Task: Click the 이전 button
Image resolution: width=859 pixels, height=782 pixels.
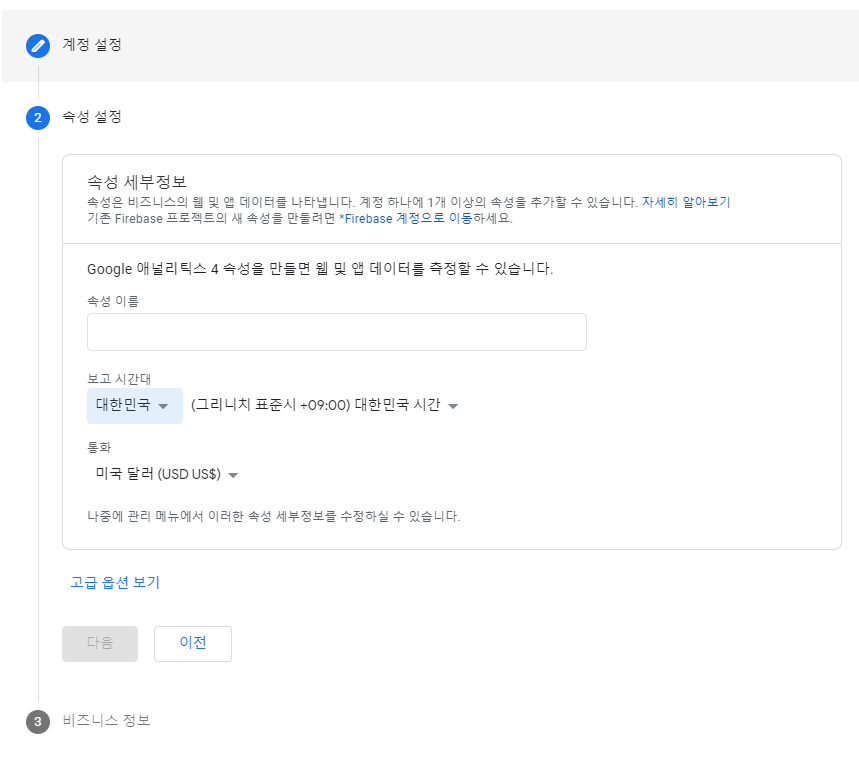Action: 193,644
